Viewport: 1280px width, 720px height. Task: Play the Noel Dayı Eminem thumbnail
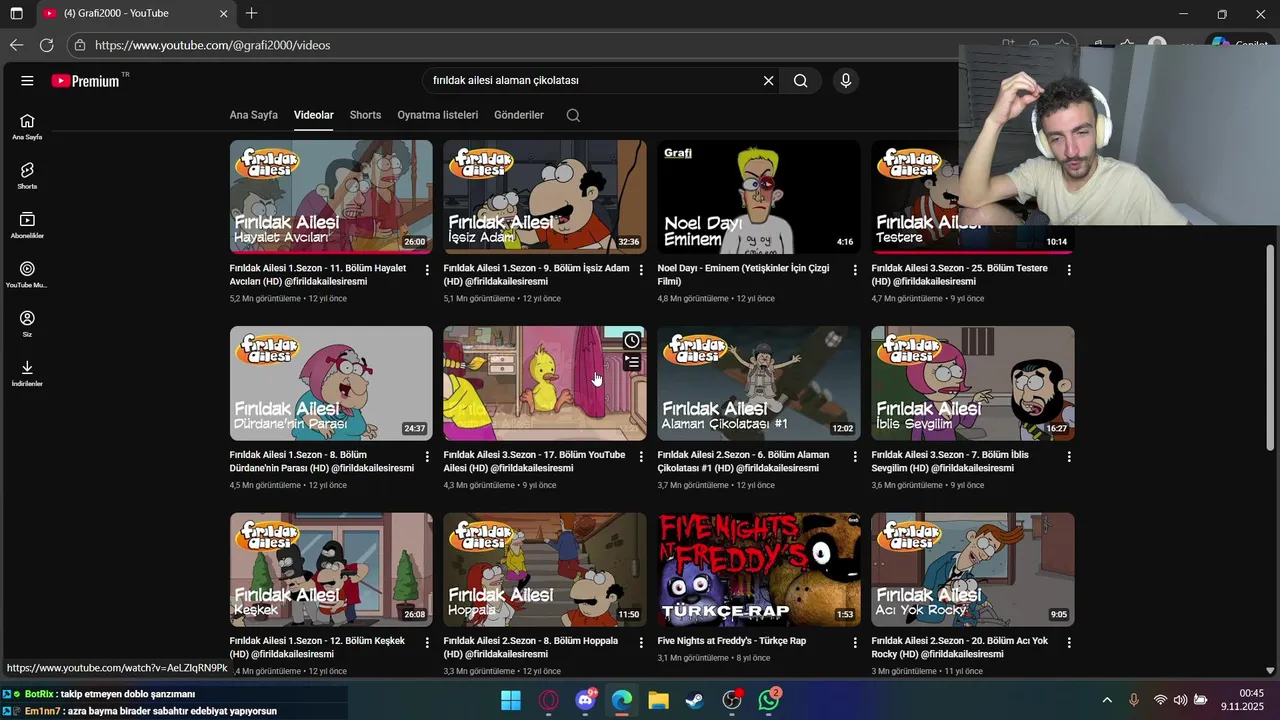[759, 197]
